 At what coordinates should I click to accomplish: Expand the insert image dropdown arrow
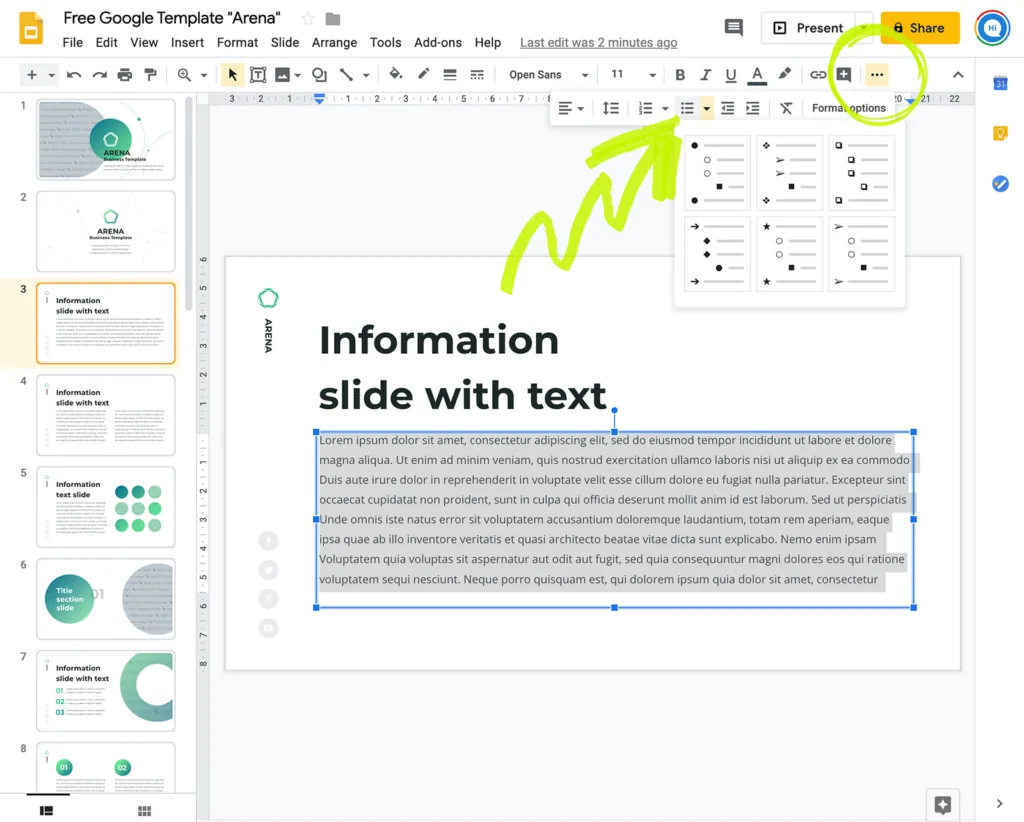click(298, 76)
